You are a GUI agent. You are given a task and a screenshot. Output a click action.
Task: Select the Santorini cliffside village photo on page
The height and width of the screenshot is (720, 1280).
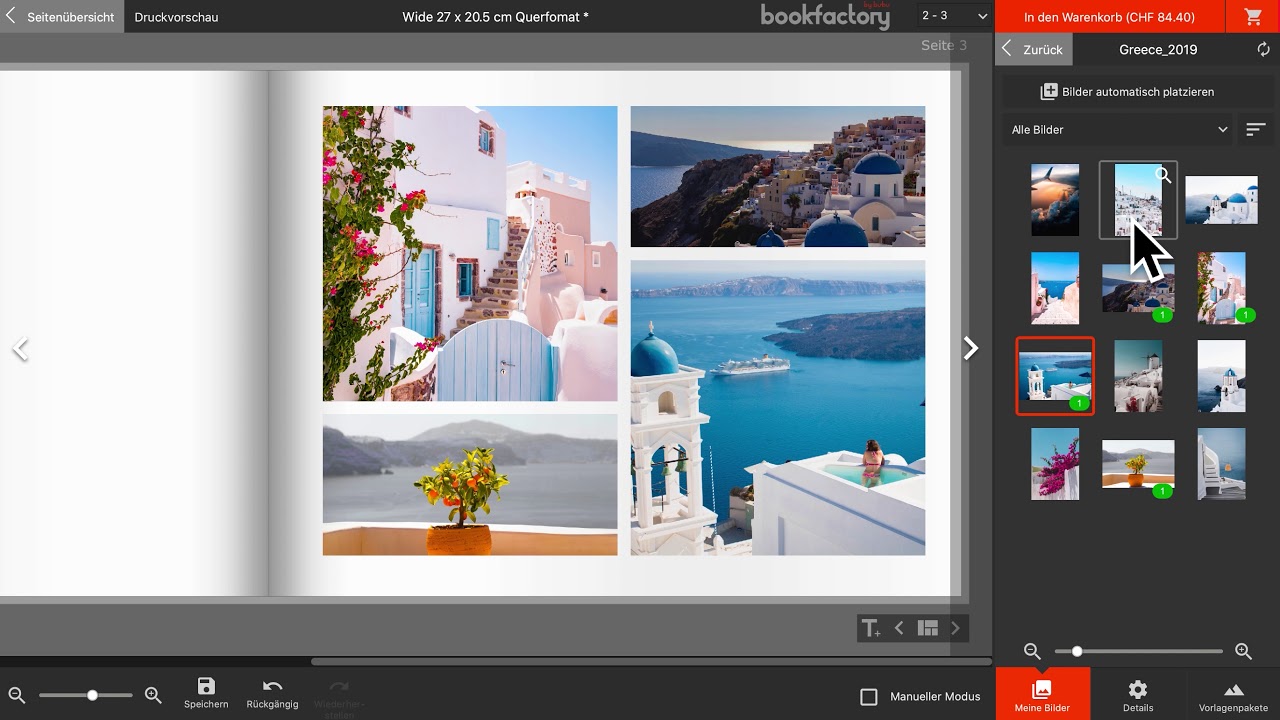tap(778, 176)
